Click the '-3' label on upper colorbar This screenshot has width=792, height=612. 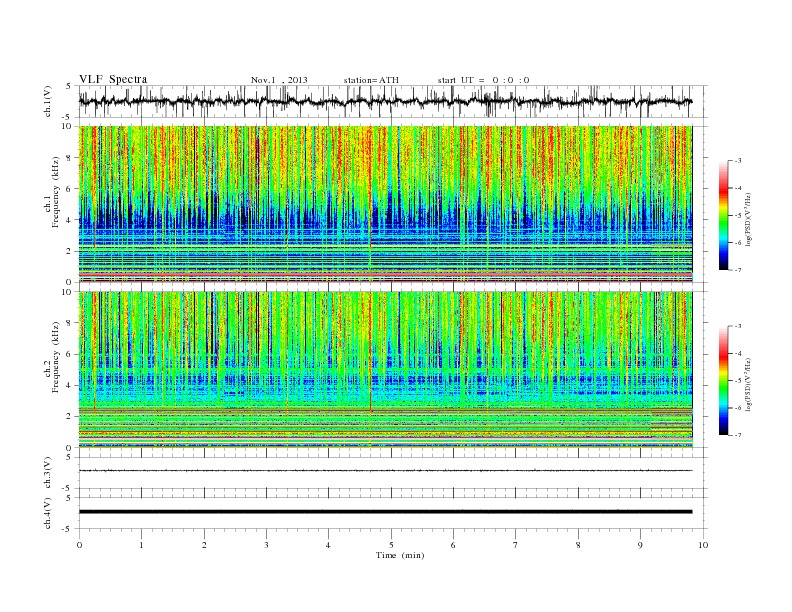point(738,161)
